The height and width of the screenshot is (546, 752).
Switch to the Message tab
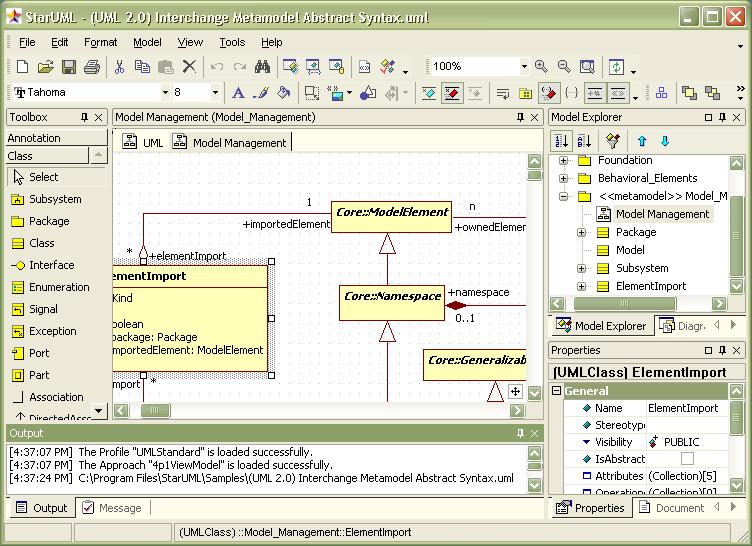112,508
